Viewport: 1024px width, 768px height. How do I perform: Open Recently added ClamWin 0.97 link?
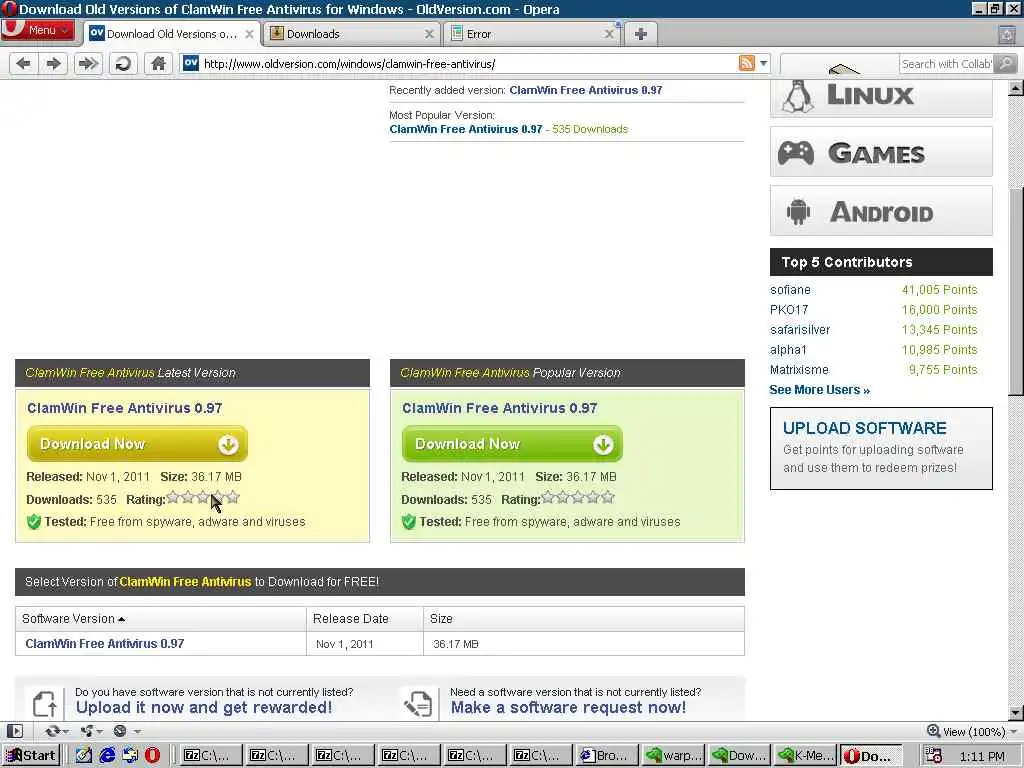(586, 90)
